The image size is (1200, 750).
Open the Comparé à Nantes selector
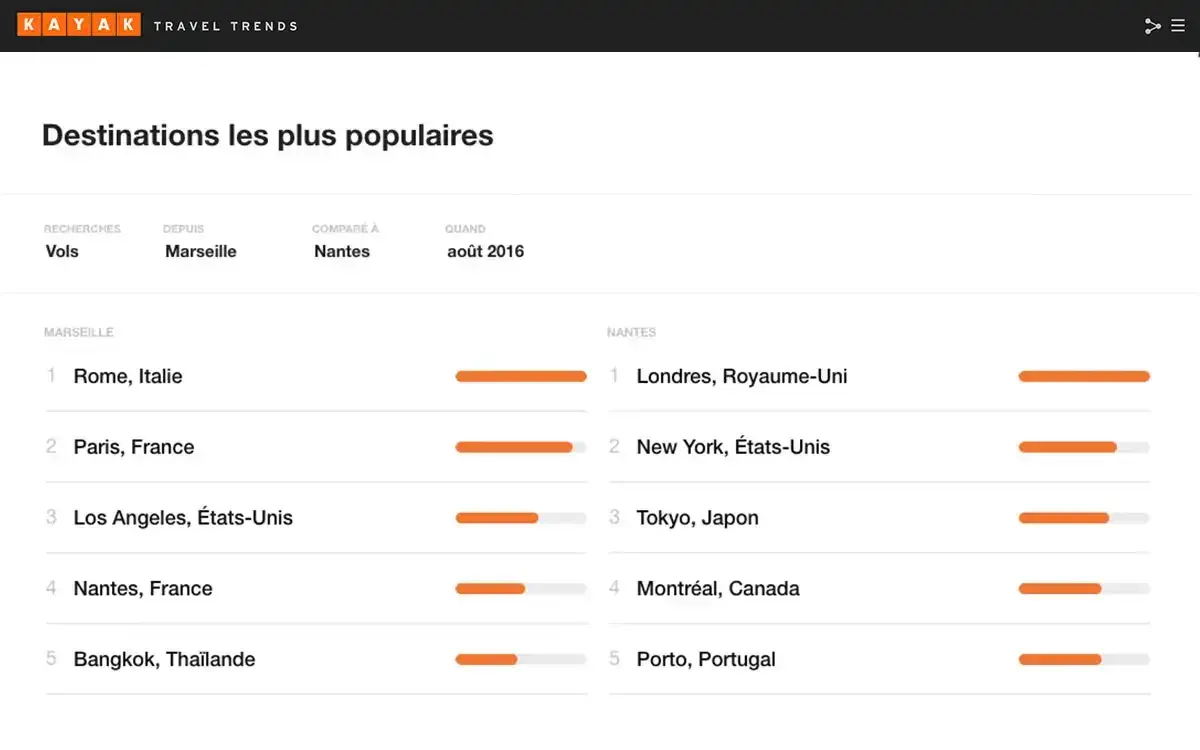coord(342,251)
